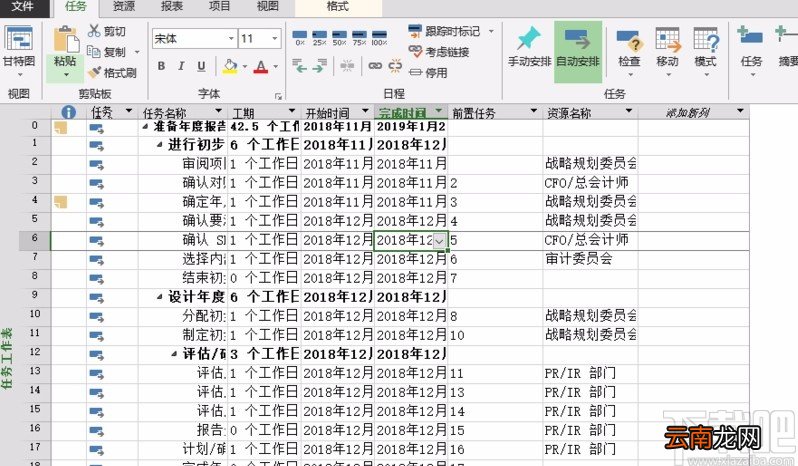Image resolution: width=798 pixels, height=466 pixels.
Task: Open the font size 11 dropdown
Action: pyautogui.click(x=274, y=39)
